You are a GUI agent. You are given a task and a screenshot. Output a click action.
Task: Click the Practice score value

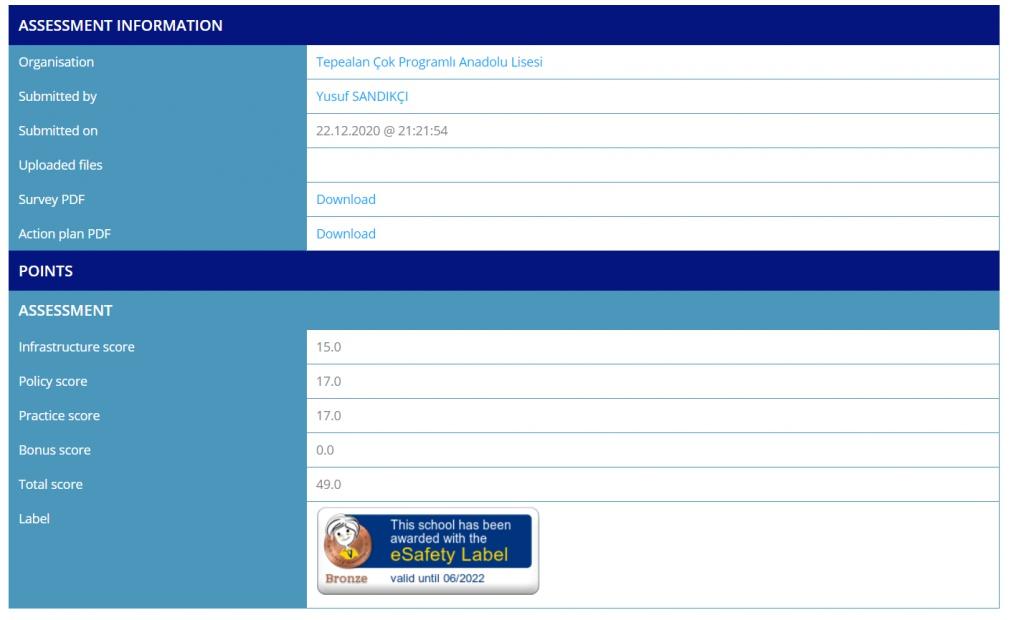click(329, 416)
